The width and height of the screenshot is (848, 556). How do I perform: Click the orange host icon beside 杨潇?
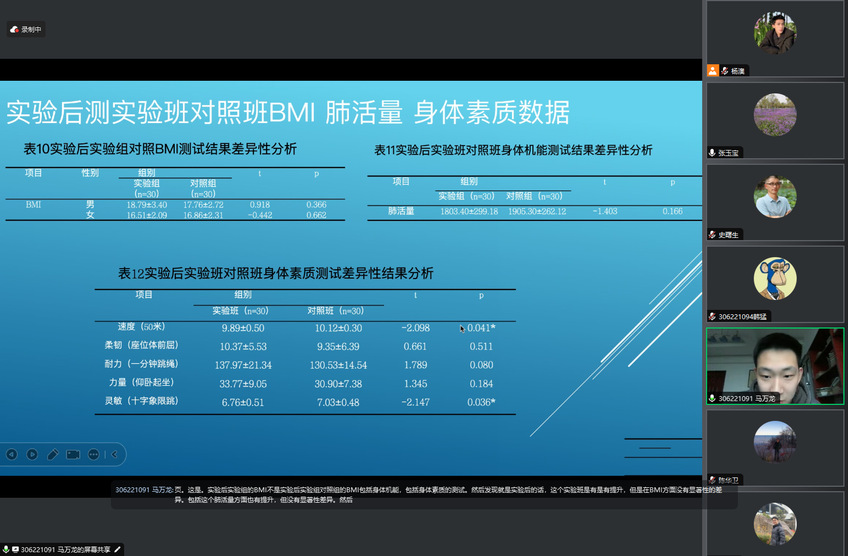tap(713, 71)
